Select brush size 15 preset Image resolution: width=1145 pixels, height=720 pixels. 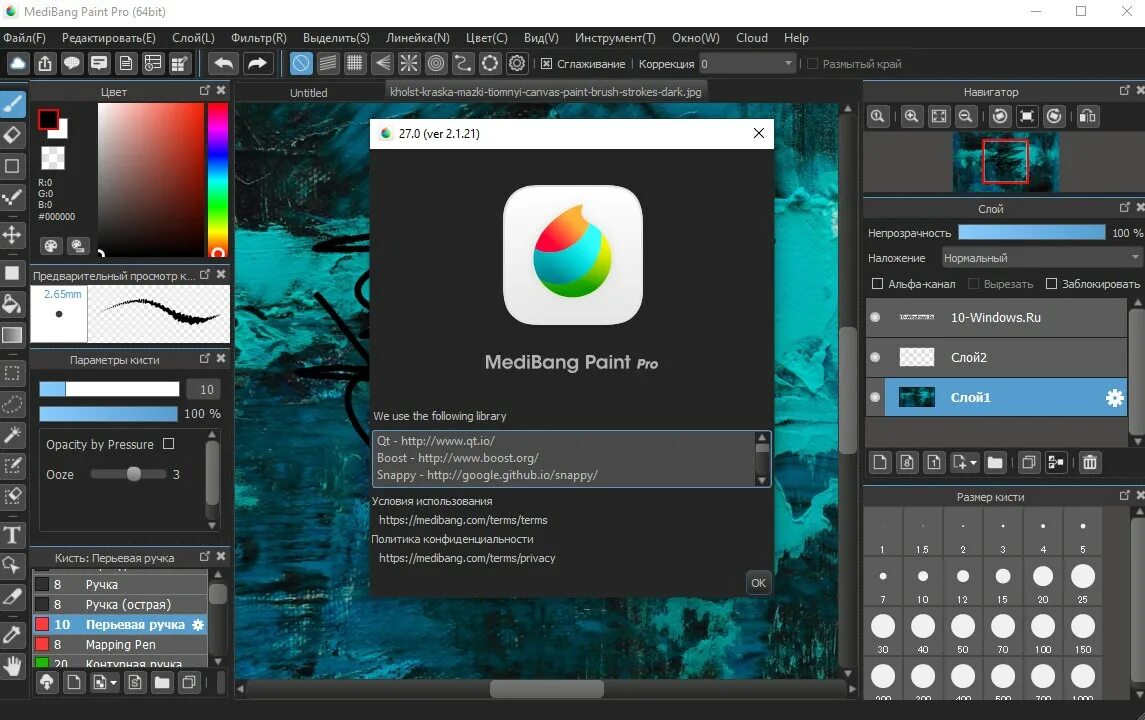[x=1003, y=583]
